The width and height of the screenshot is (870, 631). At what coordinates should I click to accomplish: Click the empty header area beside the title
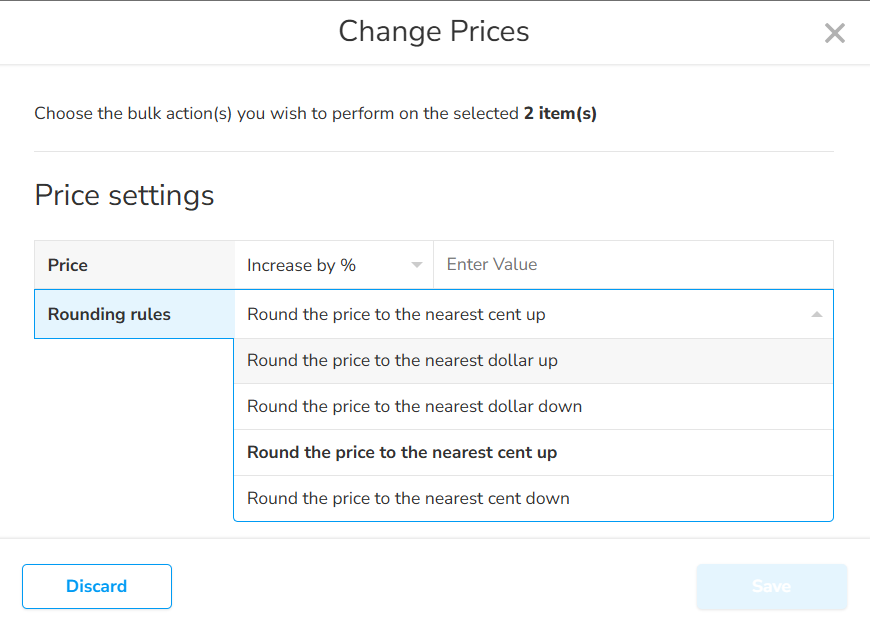pyautogui.click(x=170, y=32)
